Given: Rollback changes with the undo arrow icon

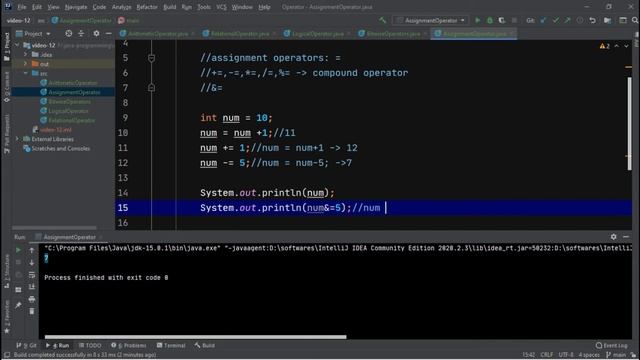Looking at the screenshot, I should (592, 20).
